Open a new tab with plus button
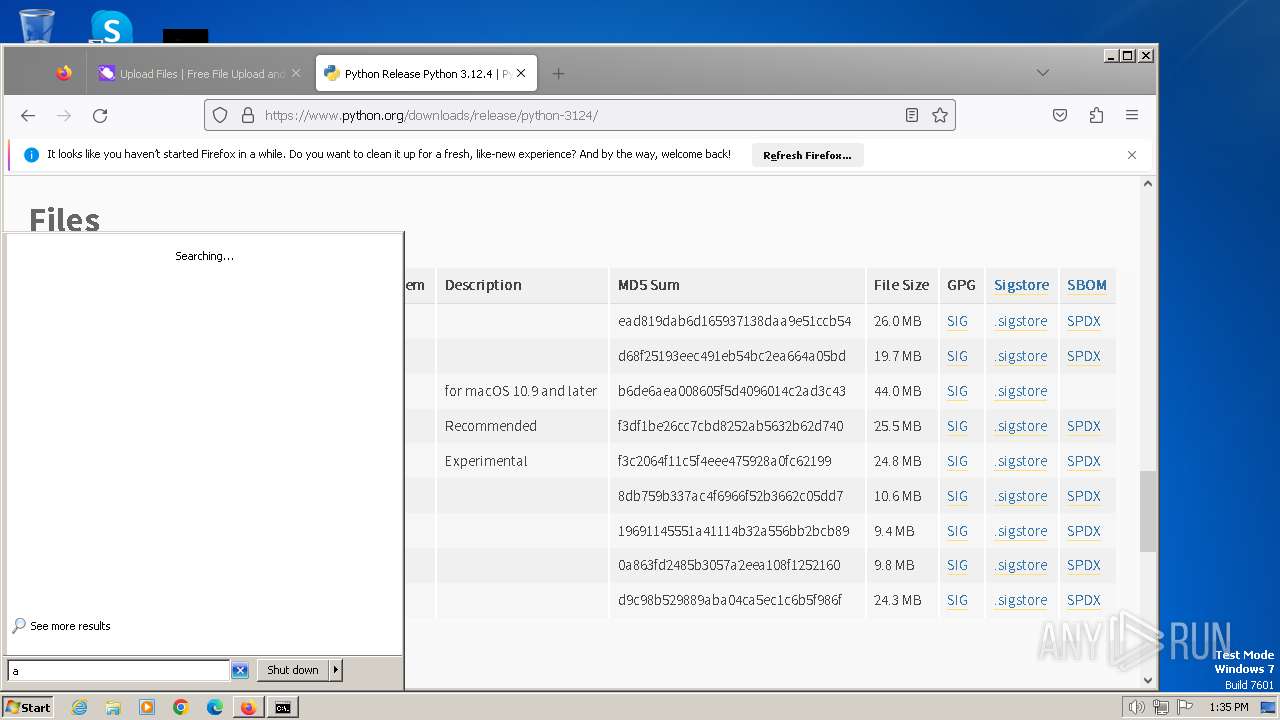Viewport: 1280px width, 720px height. [558, 73]
